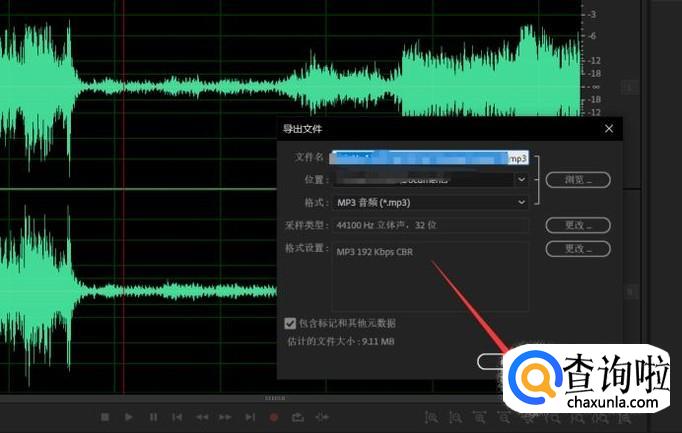Zoom in time on the waveform
The width and height of the screenshot is (682, 433).
(x=480, y=418)
